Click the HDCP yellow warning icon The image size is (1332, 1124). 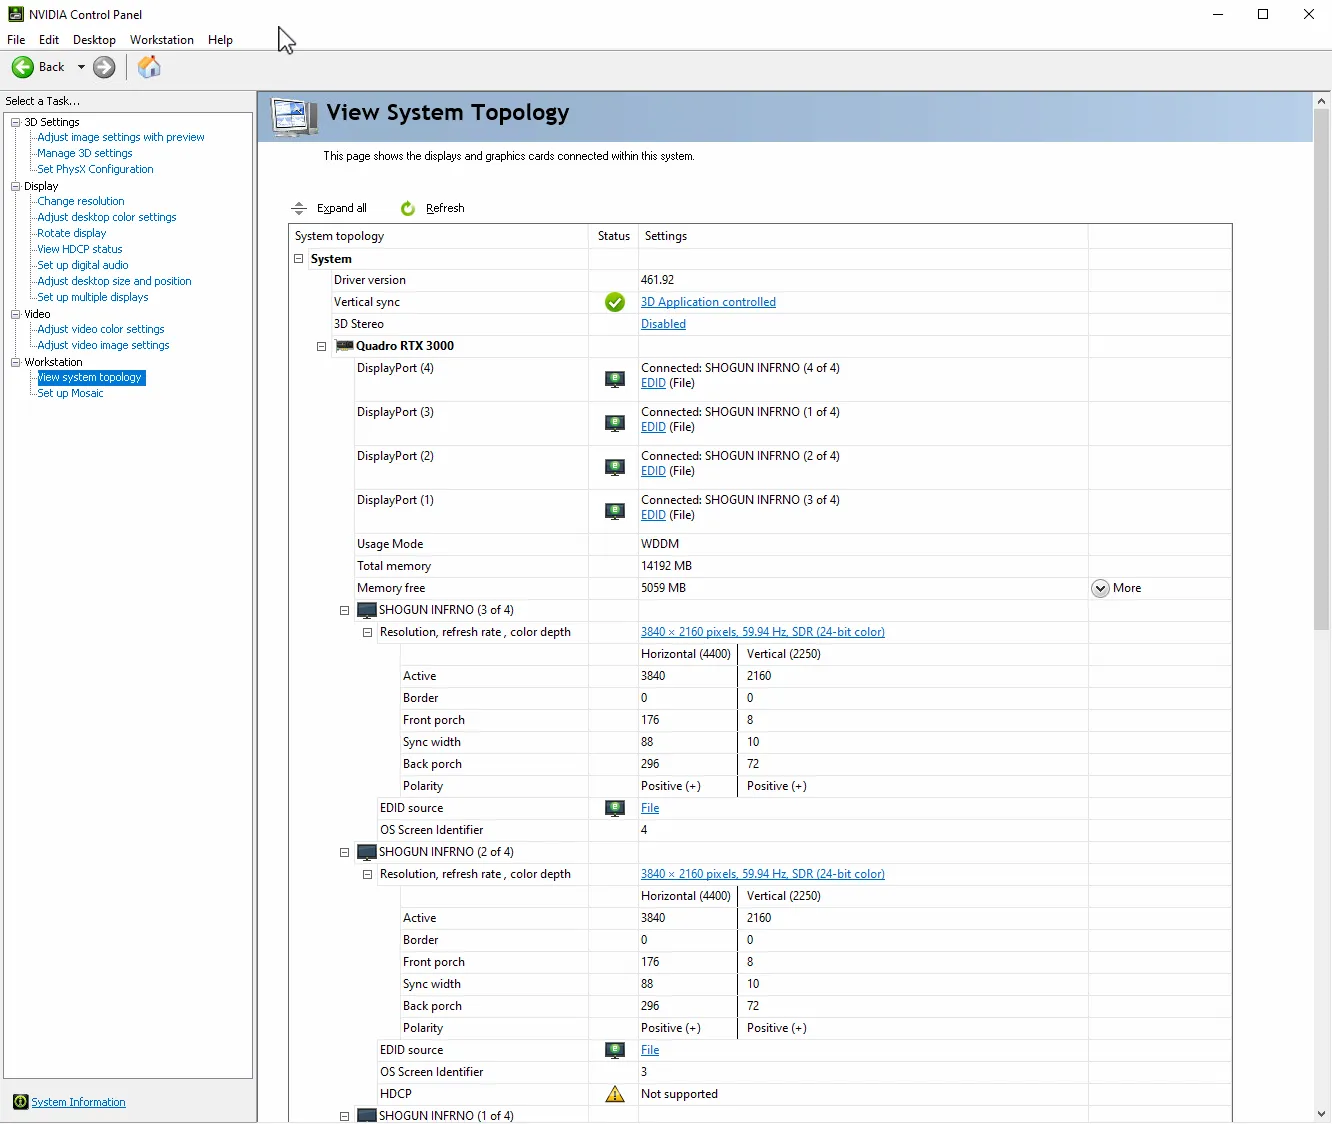(x=615, y=1094)
